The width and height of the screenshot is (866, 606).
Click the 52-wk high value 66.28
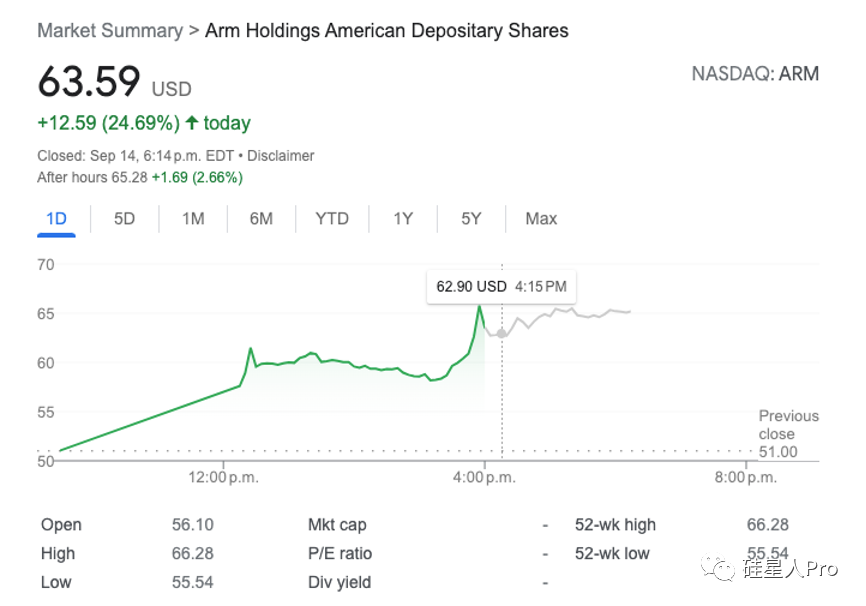[x=767, y=525]
